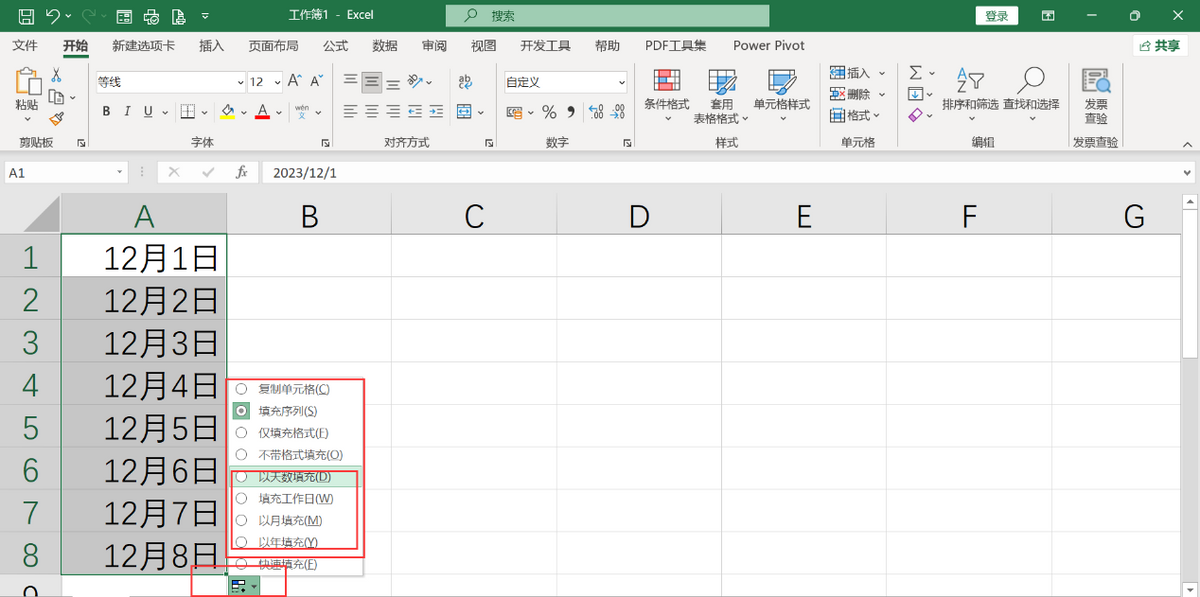Click the Undo arrow icon
This screenshot has width=1200, height=597.
54,16
